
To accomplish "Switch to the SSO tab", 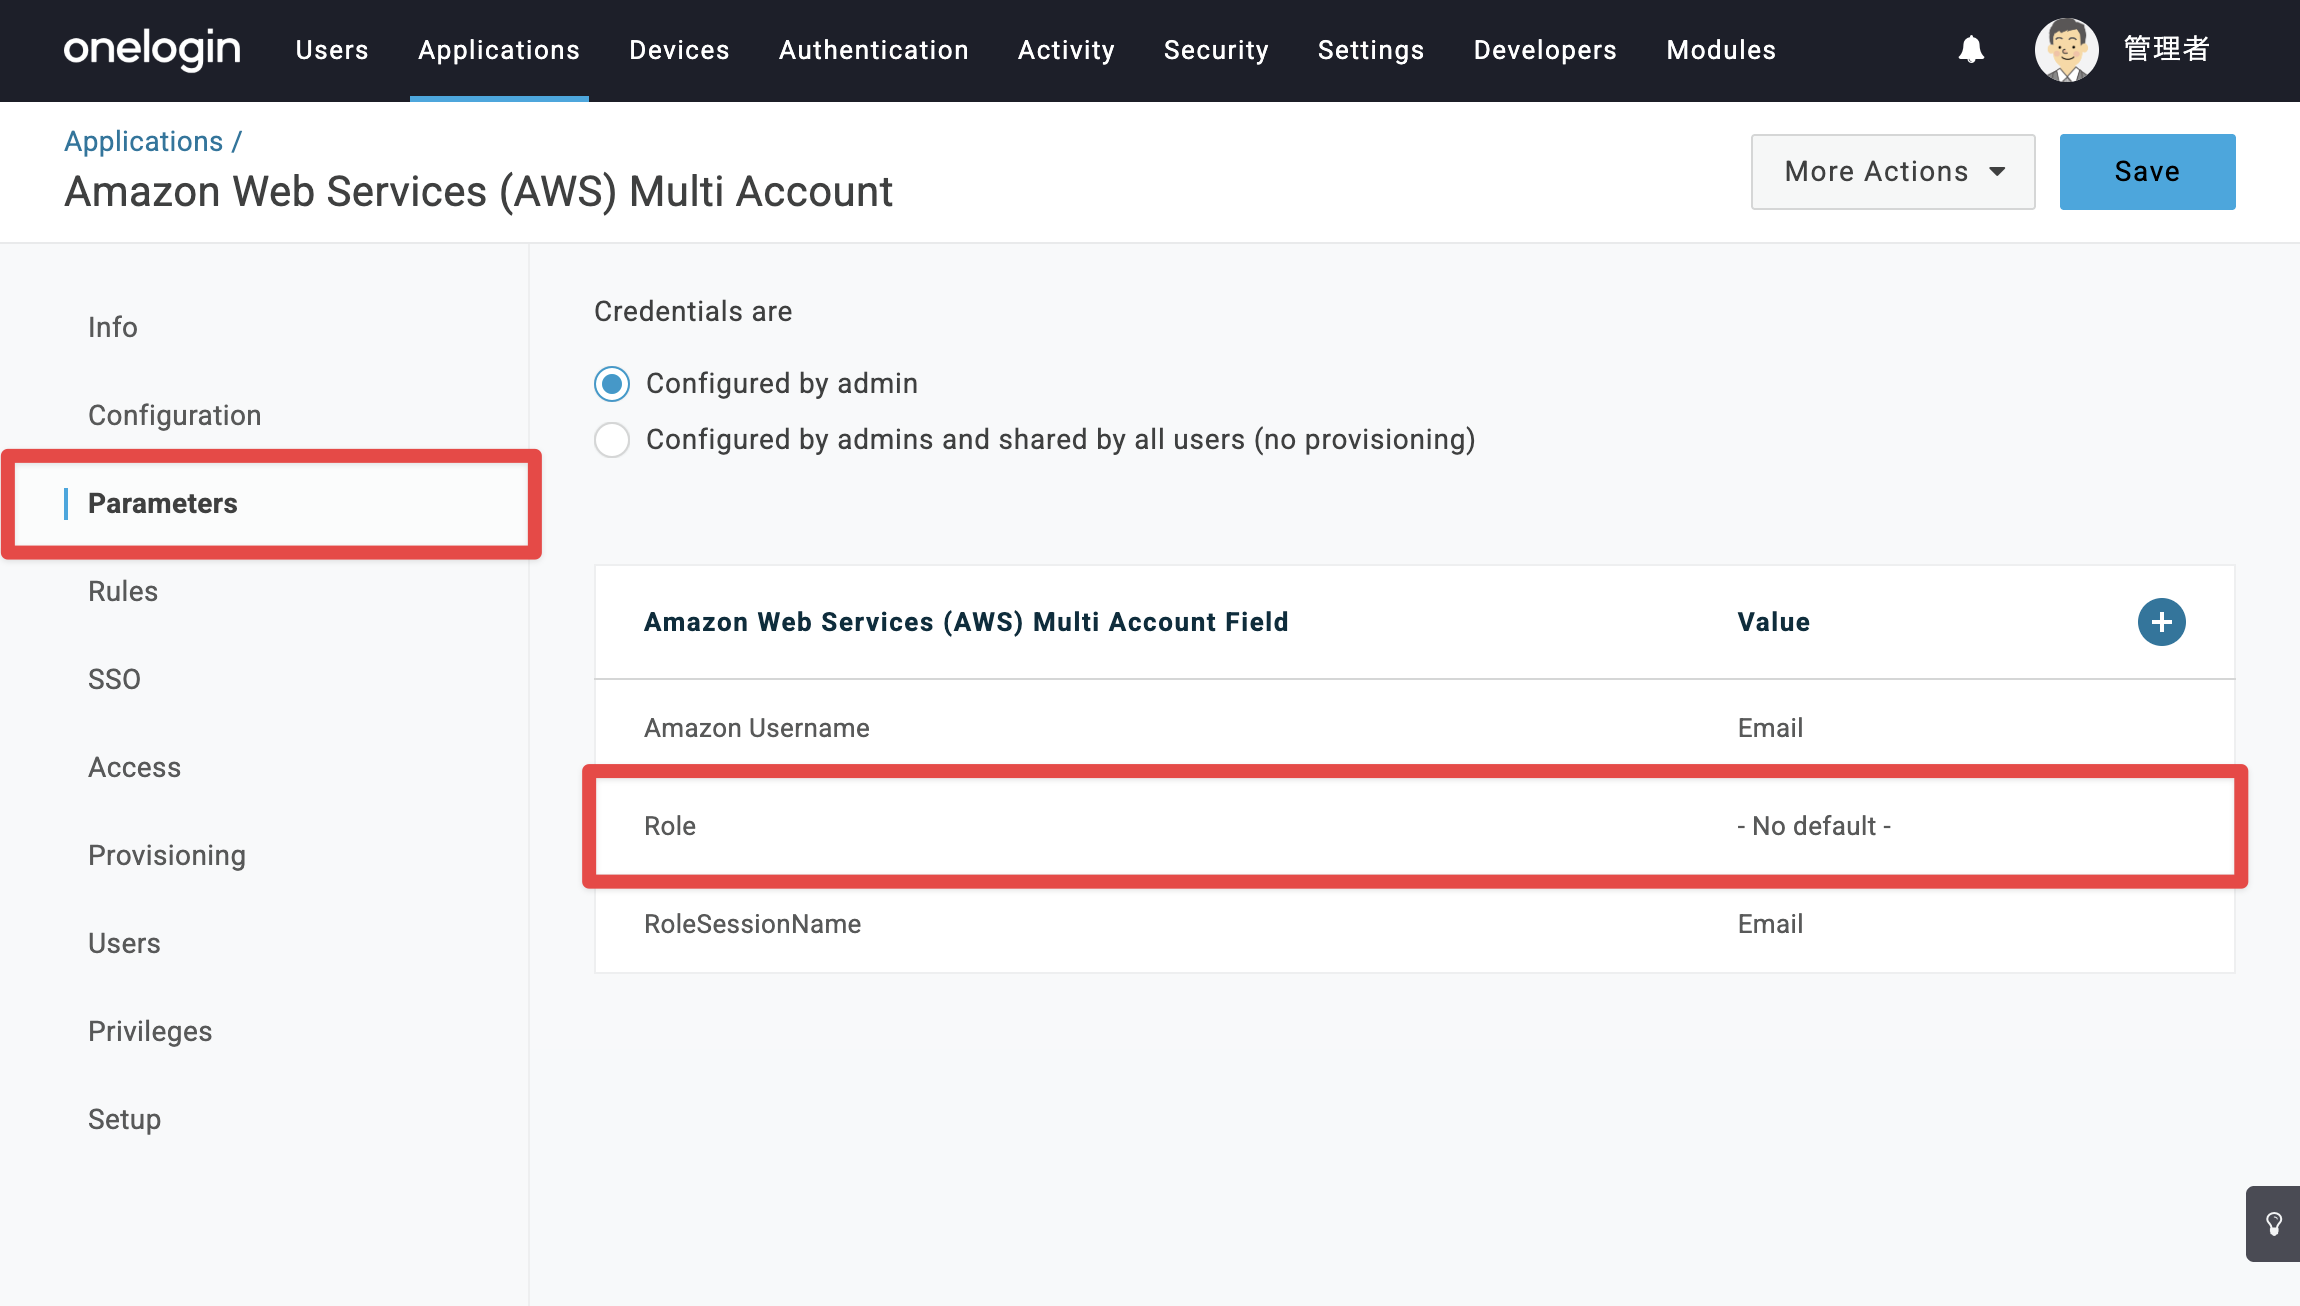I will coord(114,680).
